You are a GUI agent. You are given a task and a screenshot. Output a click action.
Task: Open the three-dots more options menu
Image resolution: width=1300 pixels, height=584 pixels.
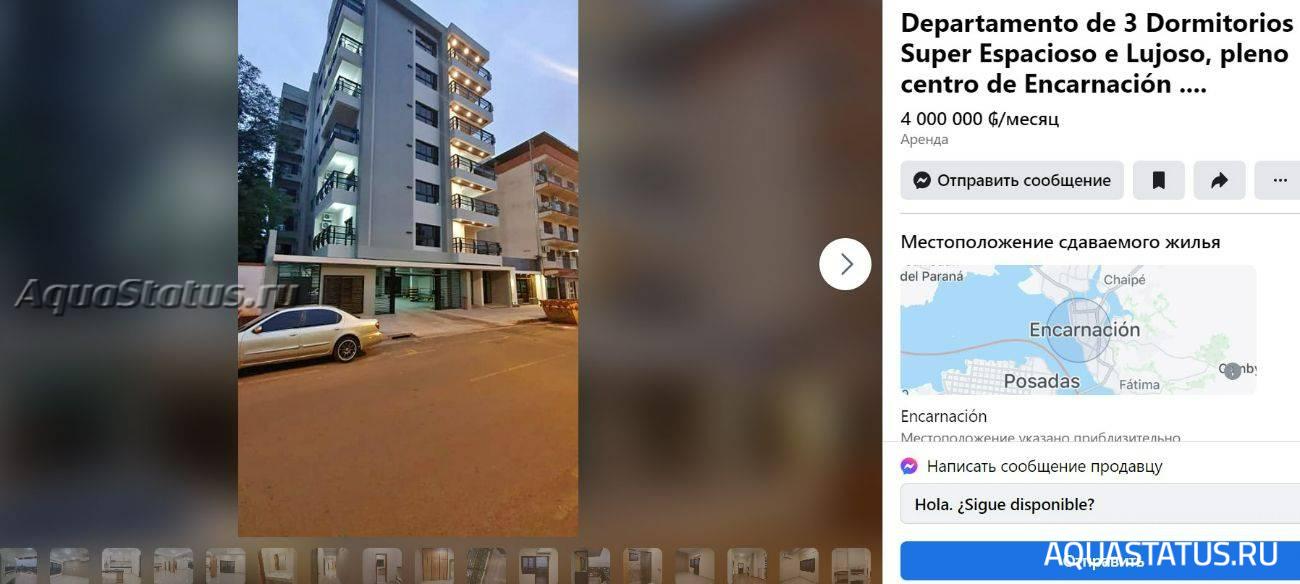(x=1279, y=181)
